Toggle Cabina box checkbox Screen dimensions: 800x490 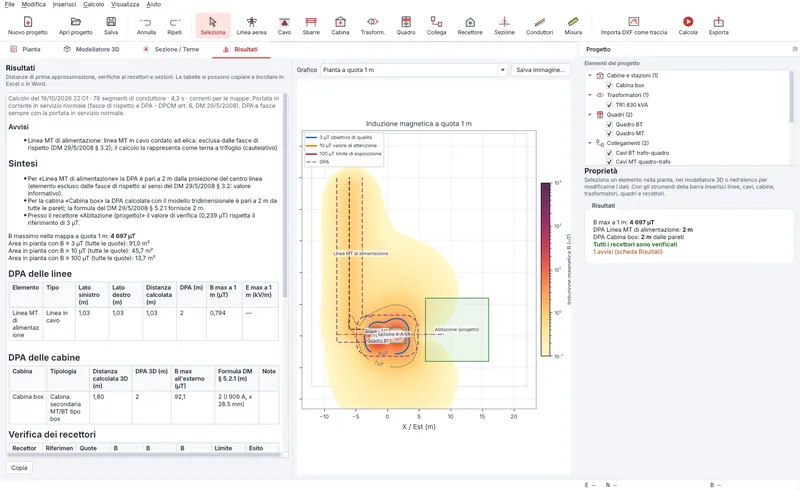click(609, 85)
